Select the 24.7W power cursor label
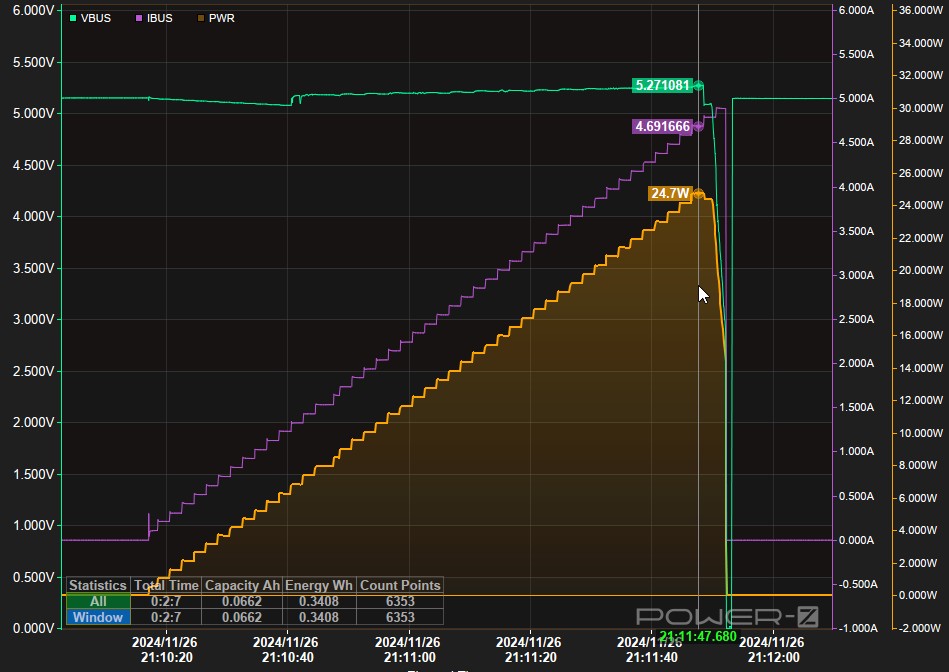 (670, 194)
